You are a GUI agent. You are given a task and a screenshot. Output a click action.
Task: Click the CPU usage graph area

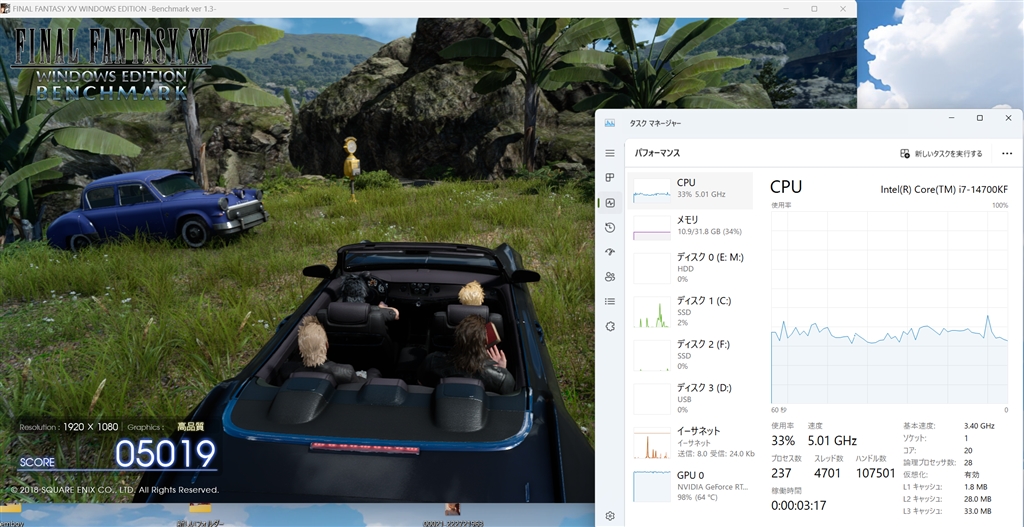[x=889, y=307]
